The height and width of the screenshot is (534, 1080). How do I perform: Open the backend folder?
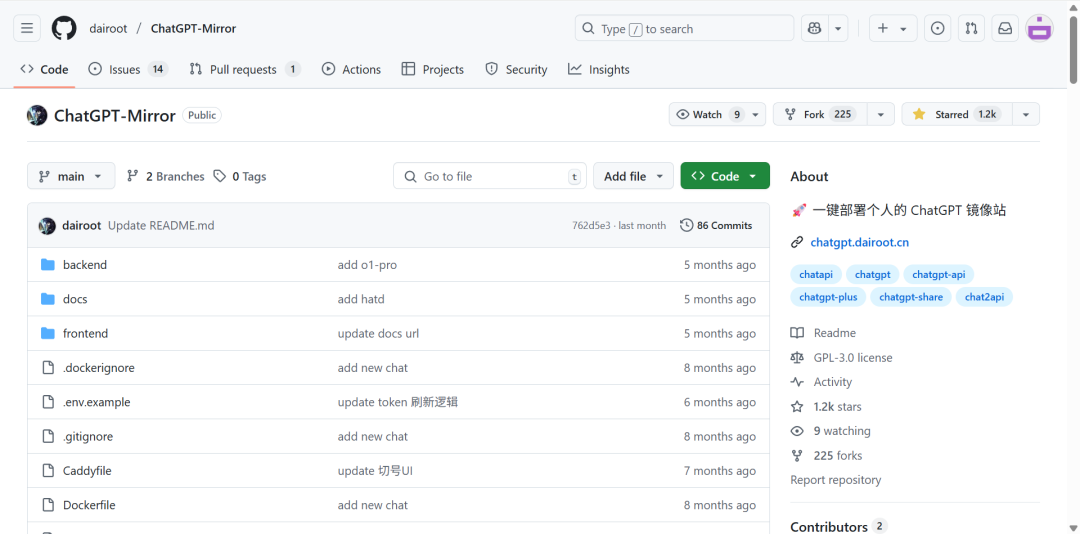84,265
